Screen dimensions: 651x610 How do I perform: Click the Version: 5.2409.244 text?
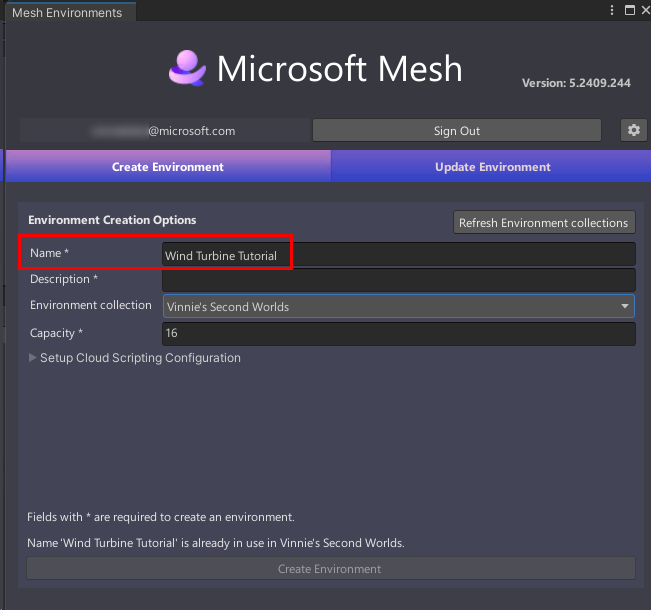click(576, 83)
